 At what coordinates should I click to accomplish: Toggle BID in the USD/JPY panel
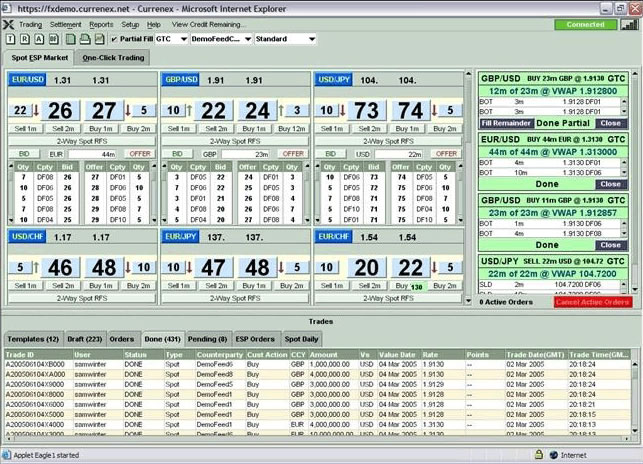click(x=331, y=154)
